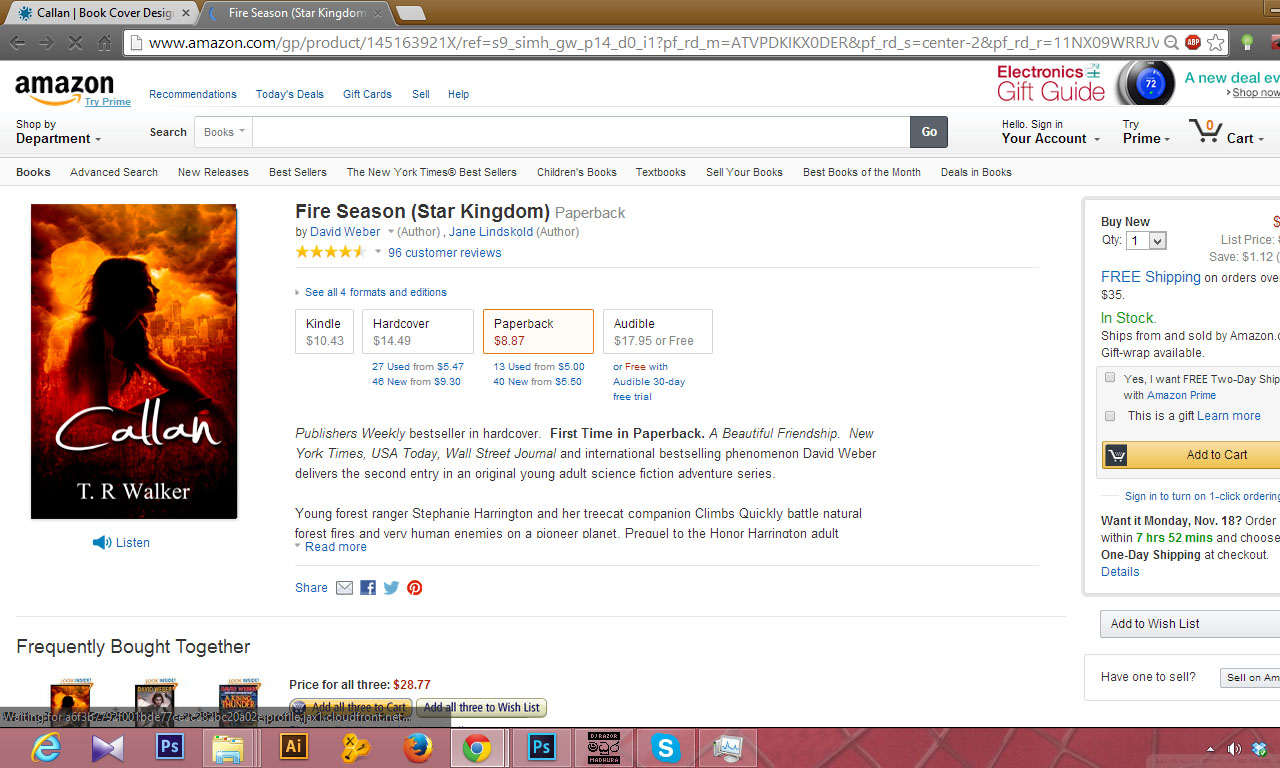Enable FREE Two-Day Shipping checkbox
The width and height of the screenshot is (1280, 768).
point(1110,378)
